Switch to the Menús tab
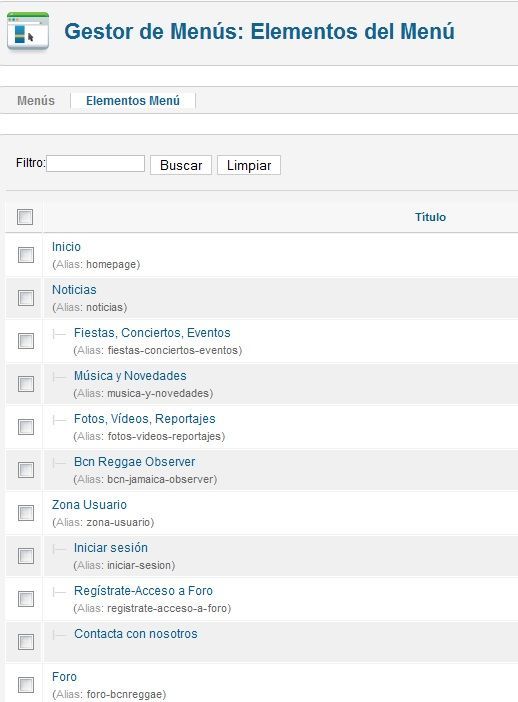Screen dimensions: 518x702 [x=36, y=101]
